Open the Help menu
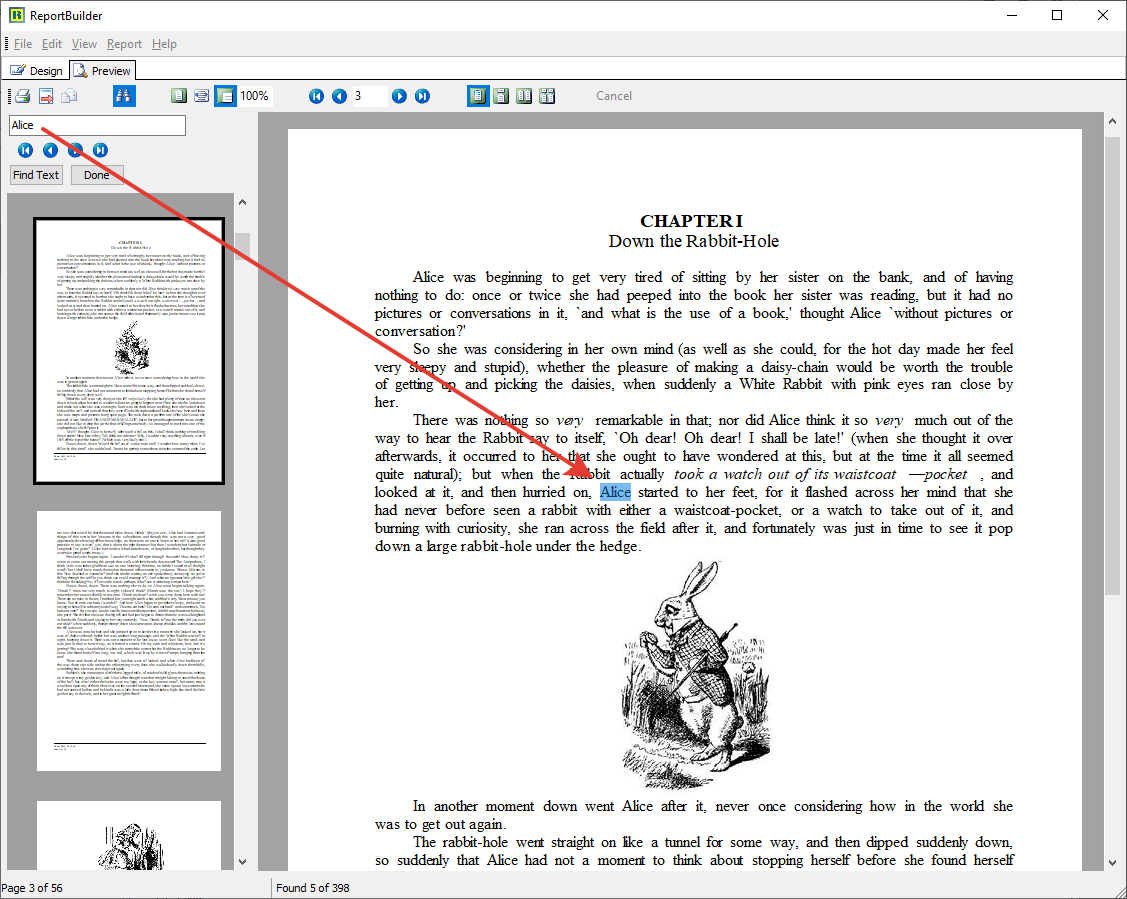Image resolution: width=1127 pixels, height=899 pixels. [164, 44]
